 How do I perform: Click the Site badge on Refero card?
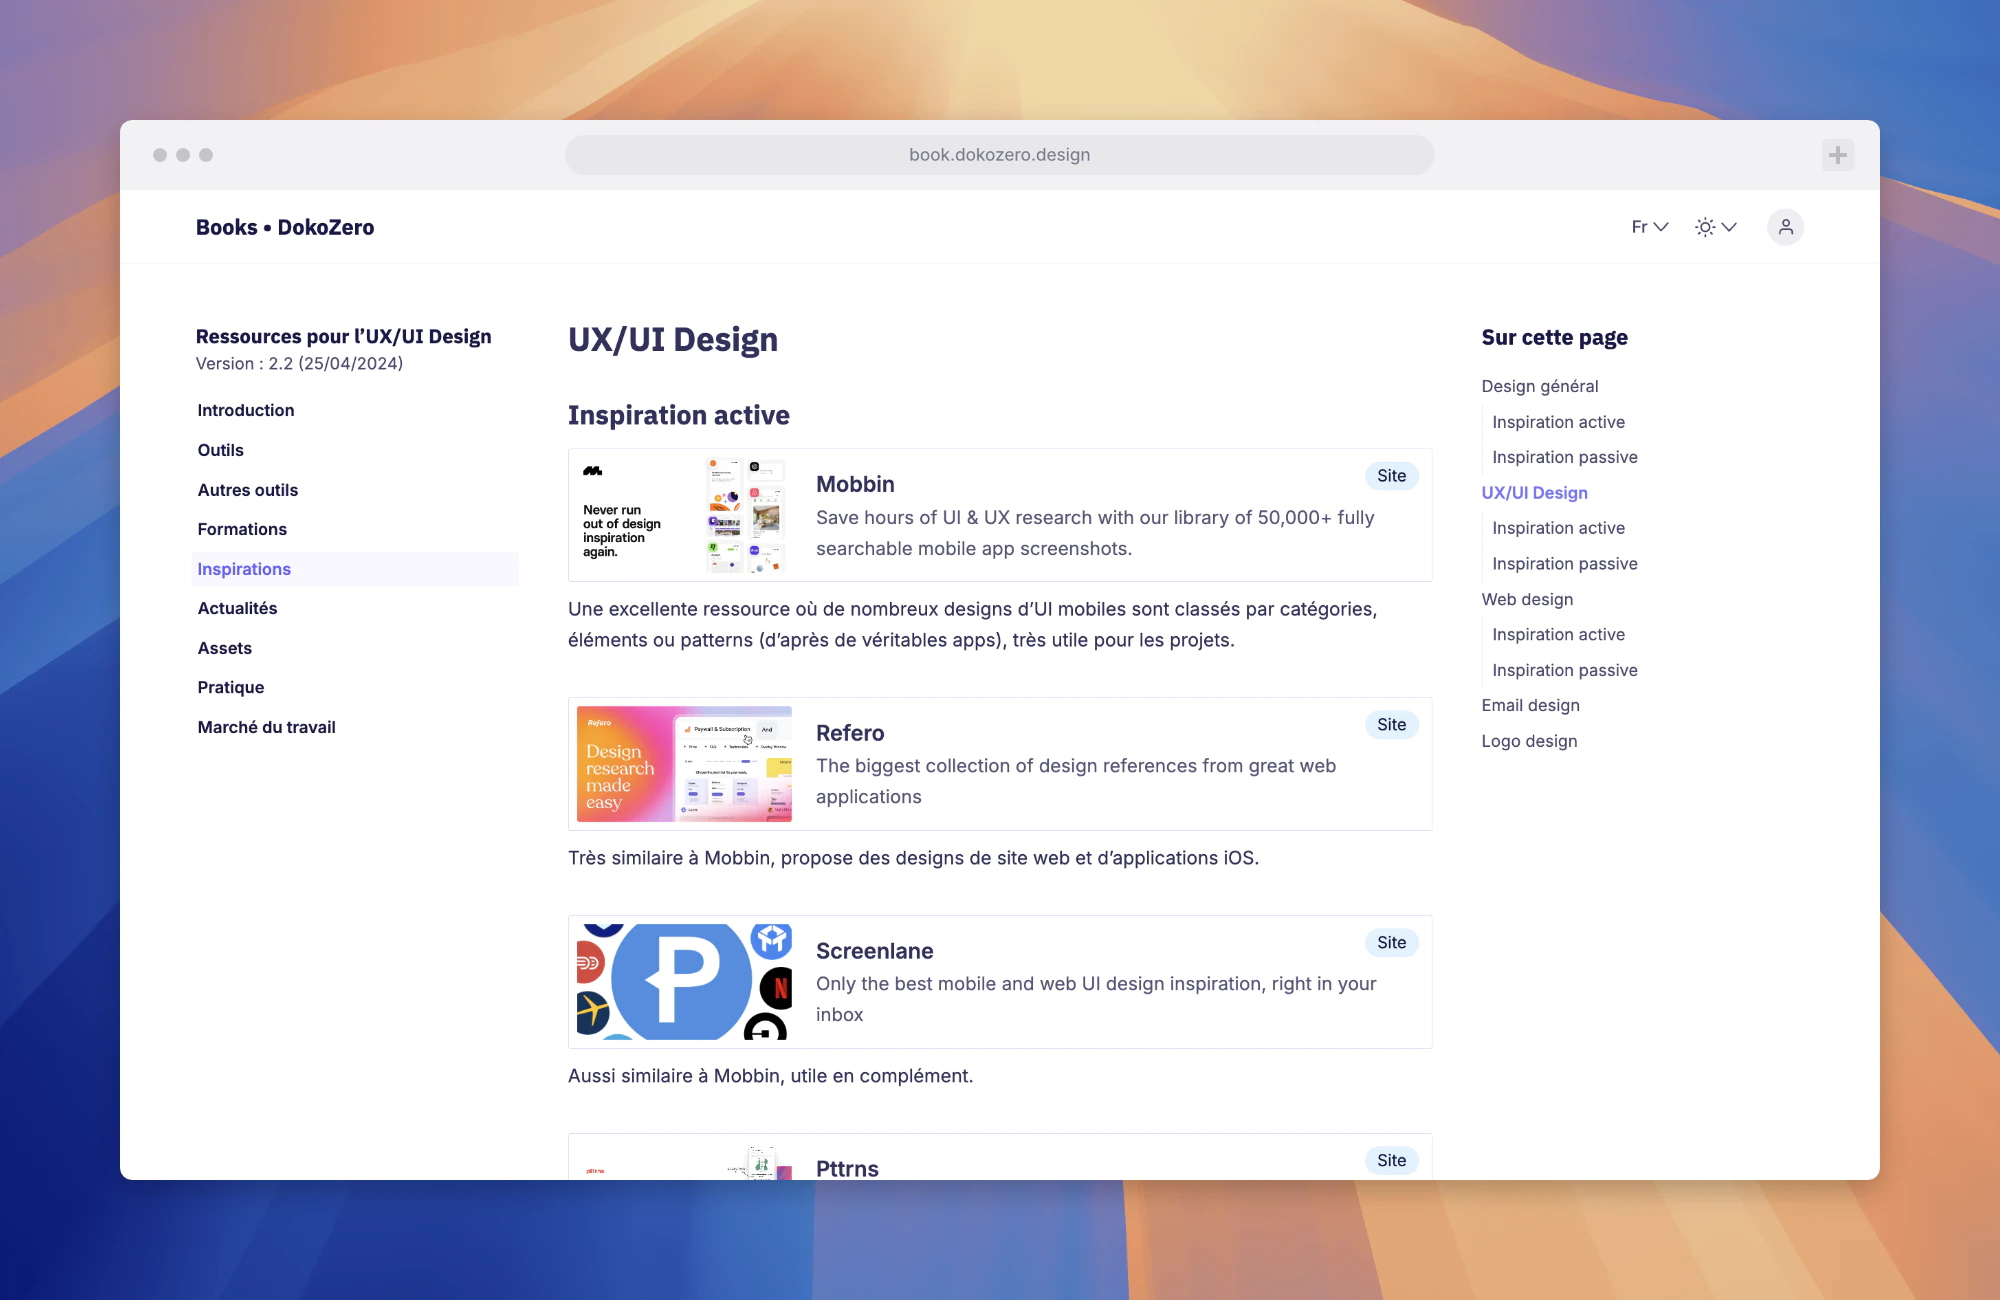pos(1391,725)
